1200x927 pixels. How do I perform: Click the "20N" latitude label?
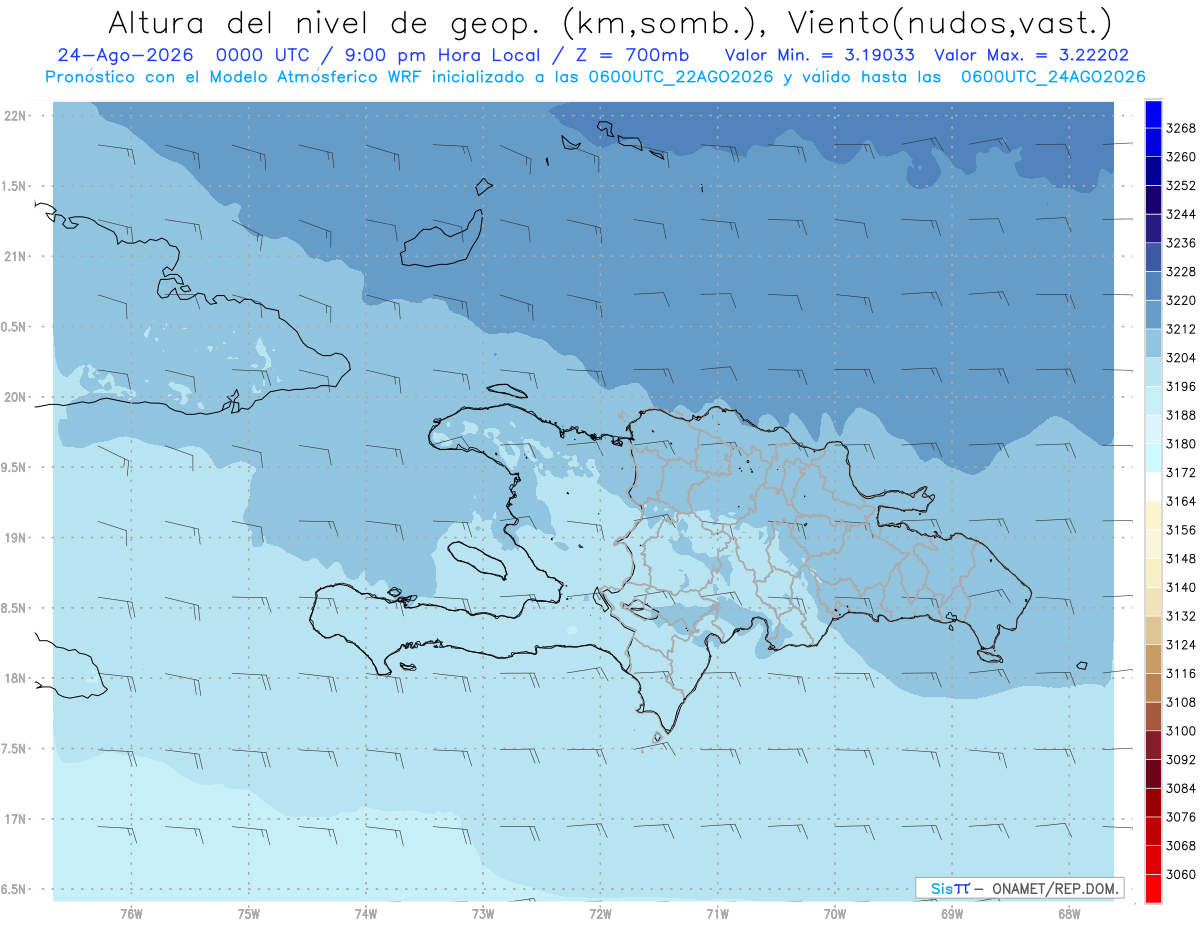tap(15, 397)
